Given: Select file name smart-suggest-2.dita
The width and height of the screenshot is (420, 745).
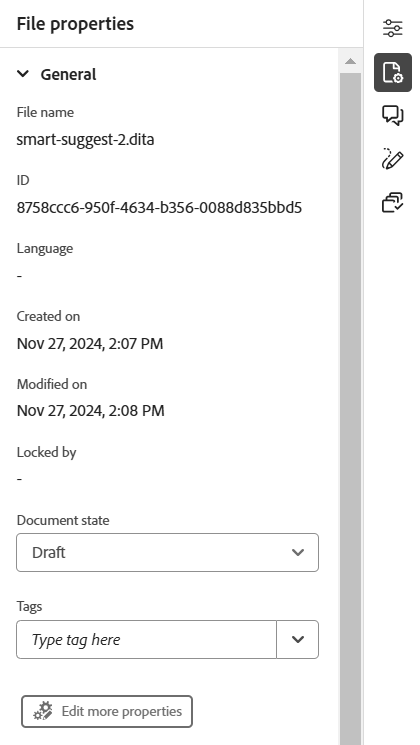Looking at the screenshot, I should click(86, 140).
